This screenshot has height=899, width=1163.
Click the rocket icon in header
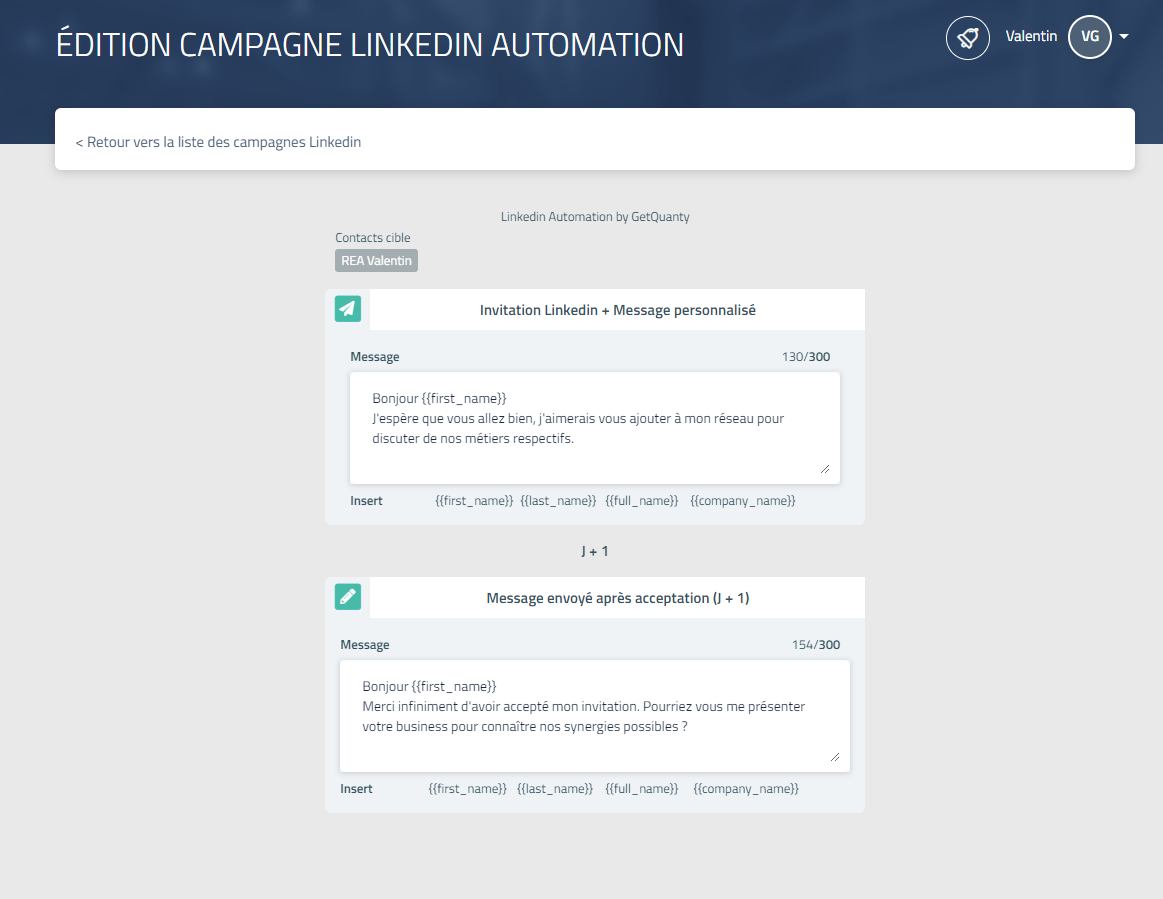[967, 38]
